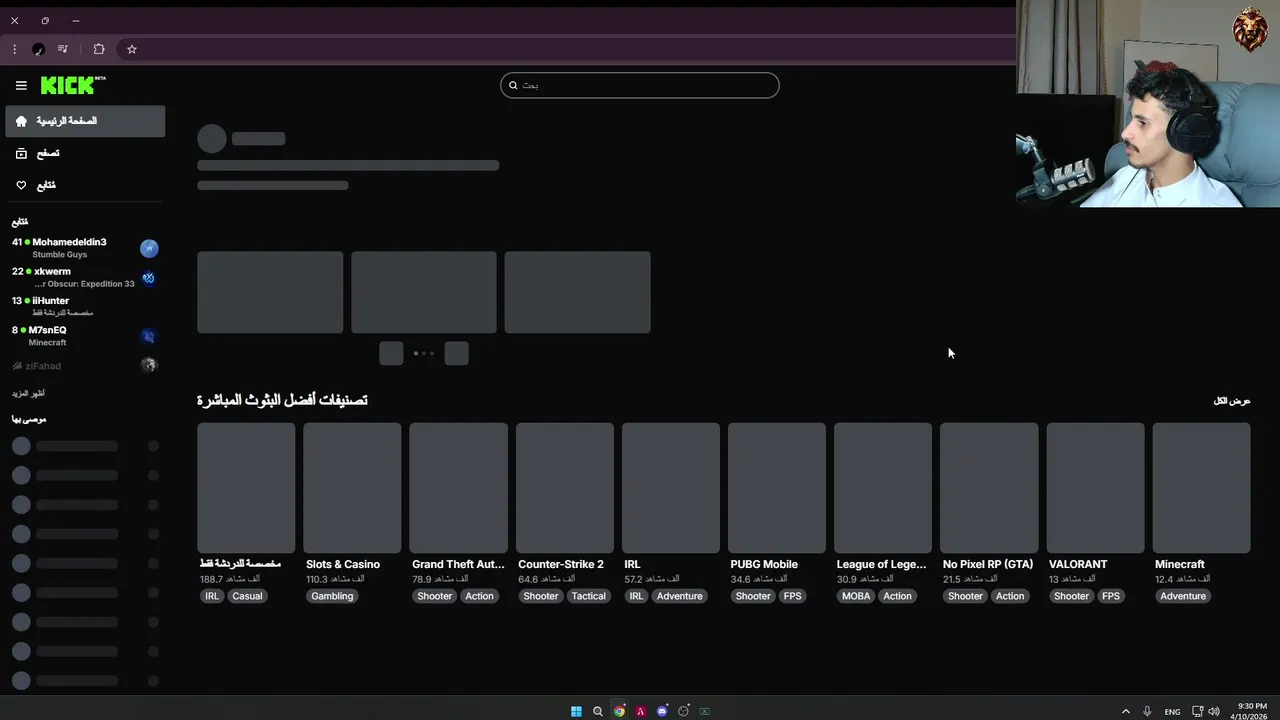
Task: Click FPS tag under VALORANT
Action: [1111, 596]
